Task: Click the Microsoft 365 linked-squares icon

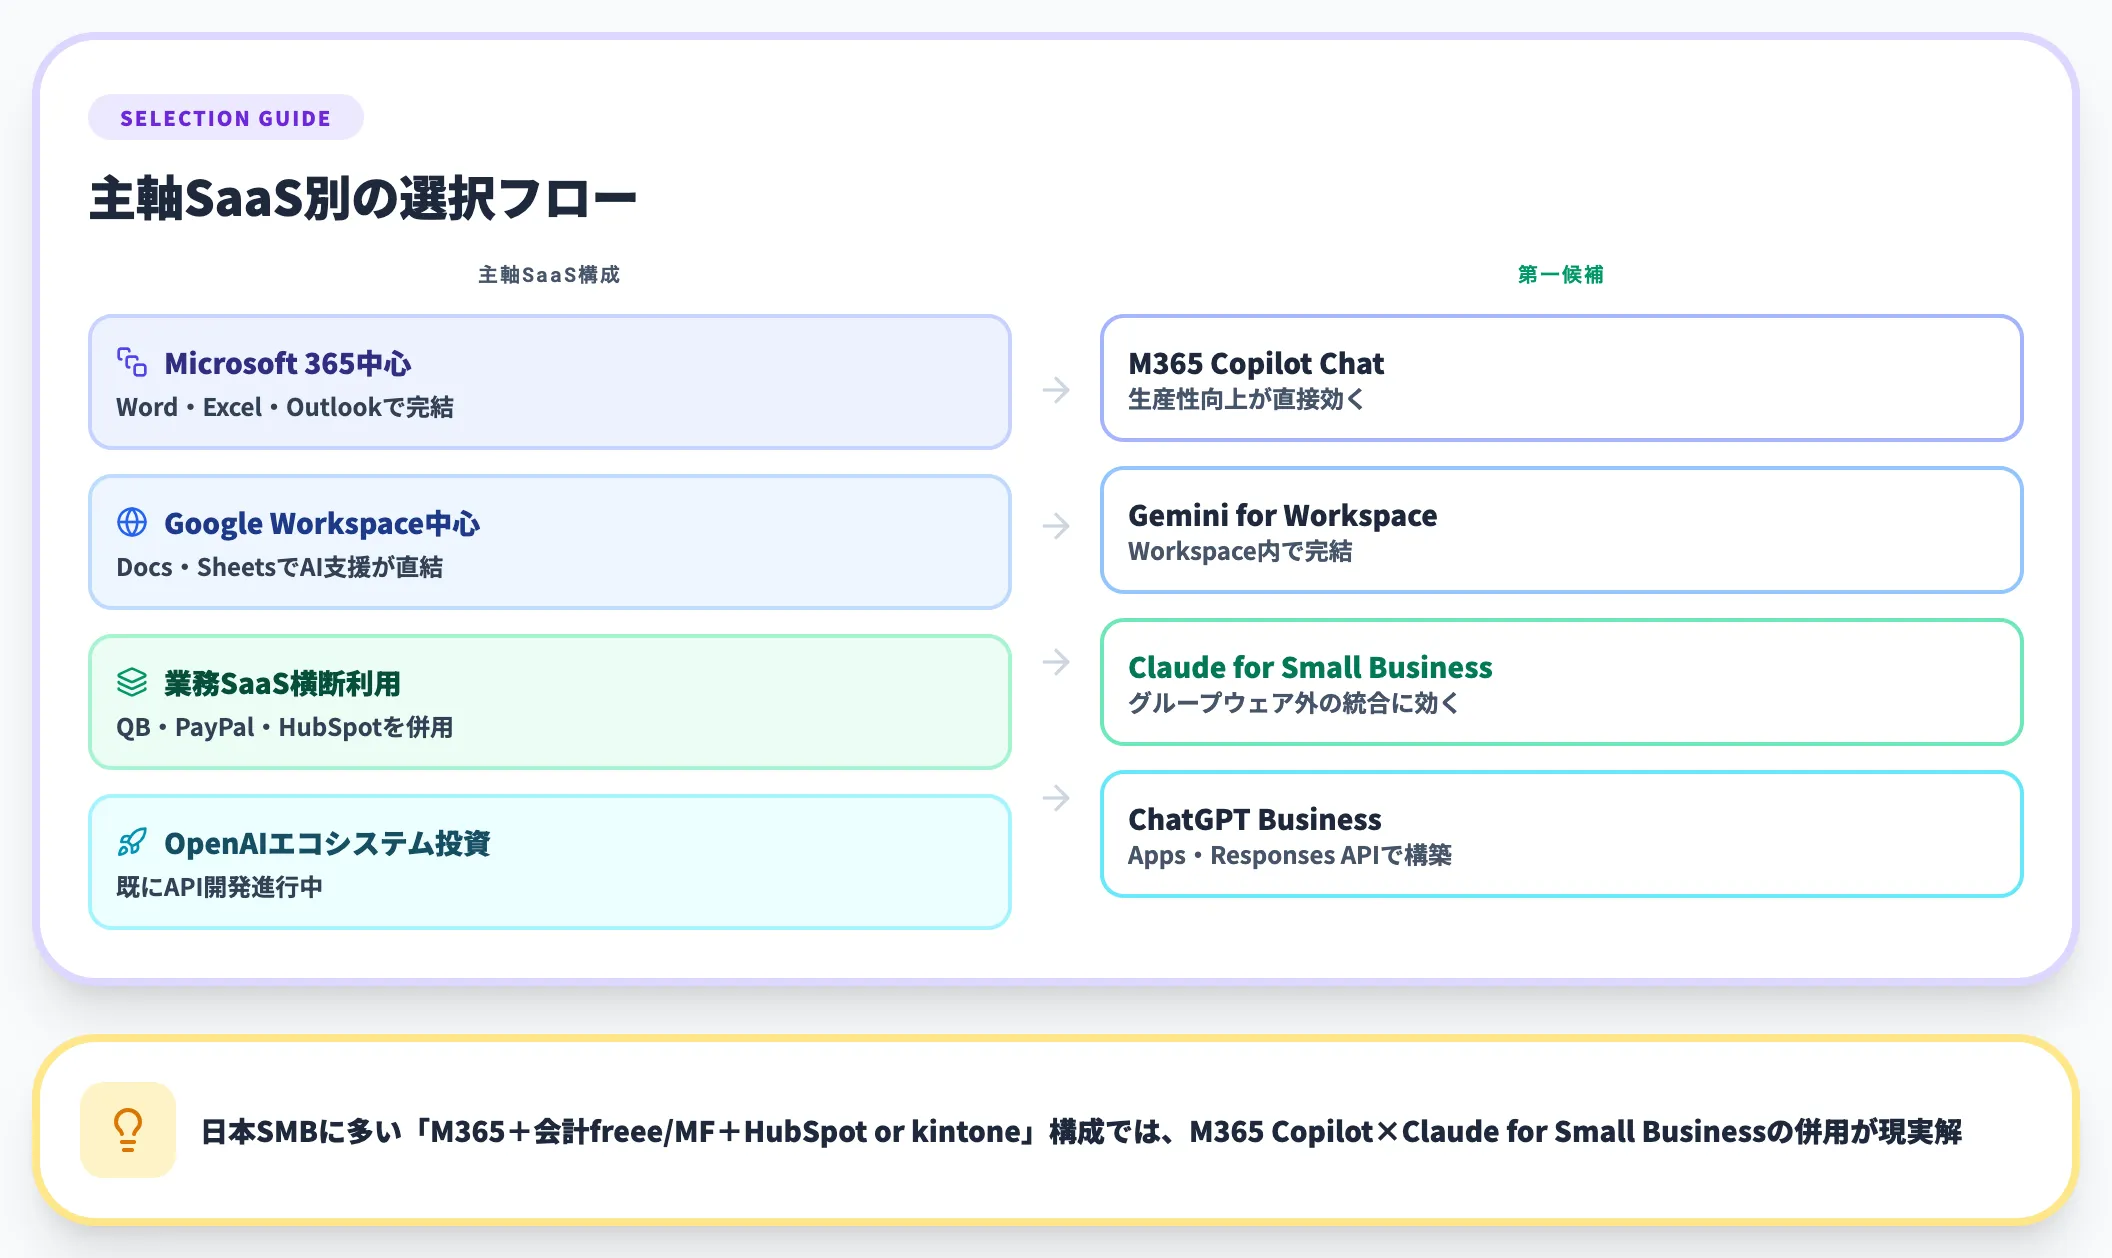Action: tap(132, 362)
